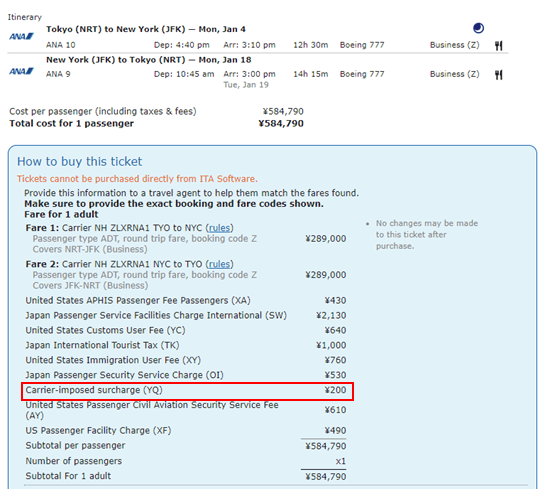Click arrival time 'Arr: 3:00 pm'
This screenshot has height=489, width=540.
coord(249,74)
